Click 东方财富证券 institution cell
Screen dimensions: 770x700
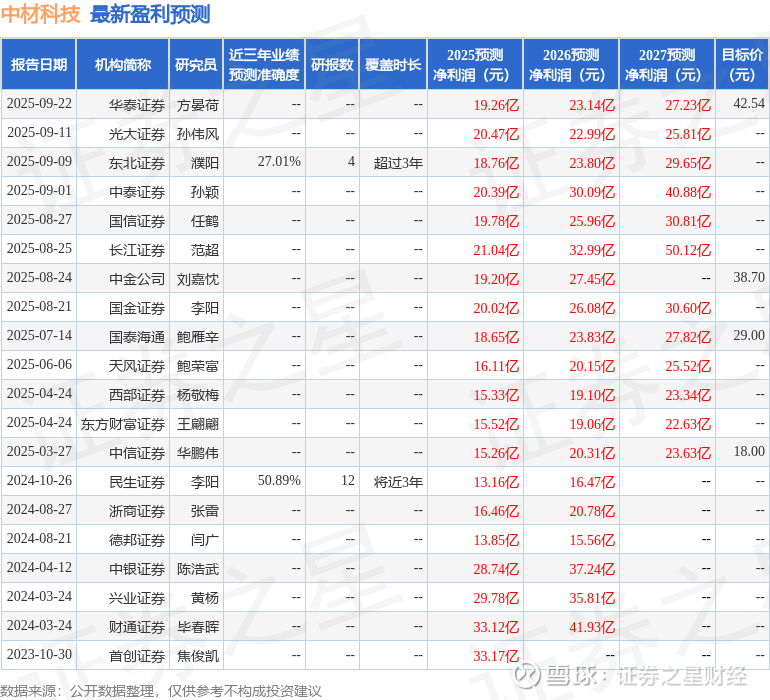coord(123,424)
